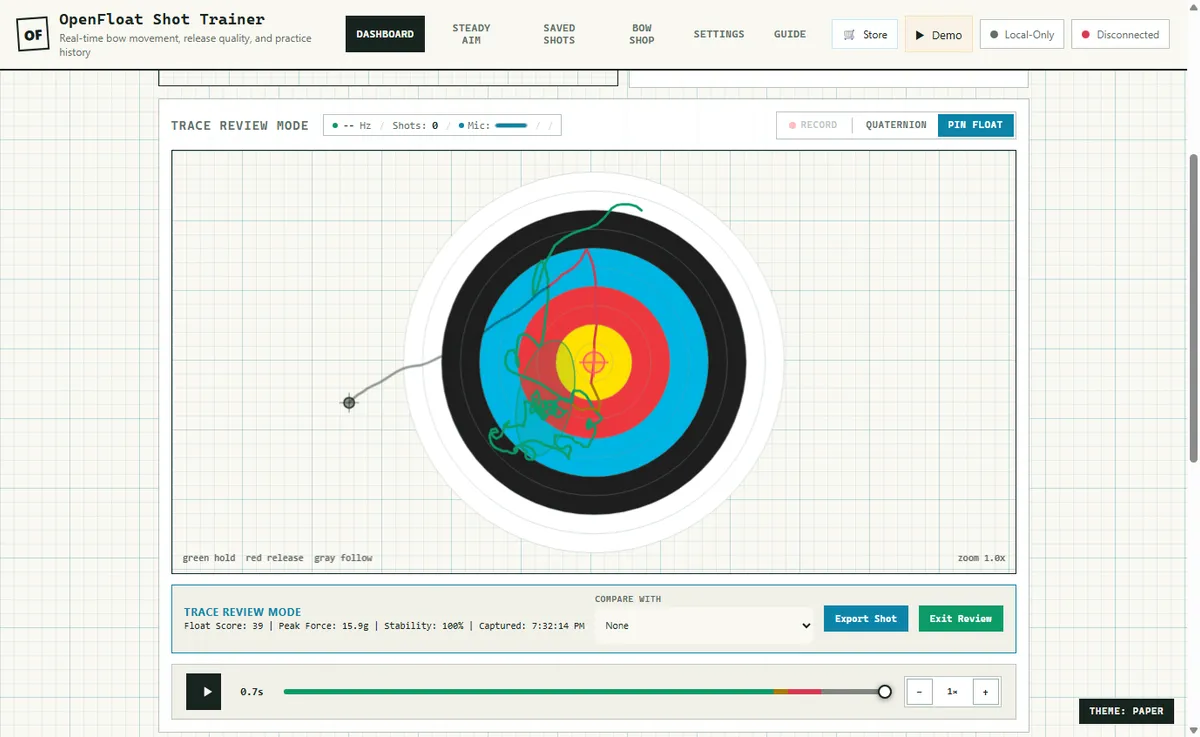
Task: Click the Disconnected status indicator
Action: tap(1120, 34)
